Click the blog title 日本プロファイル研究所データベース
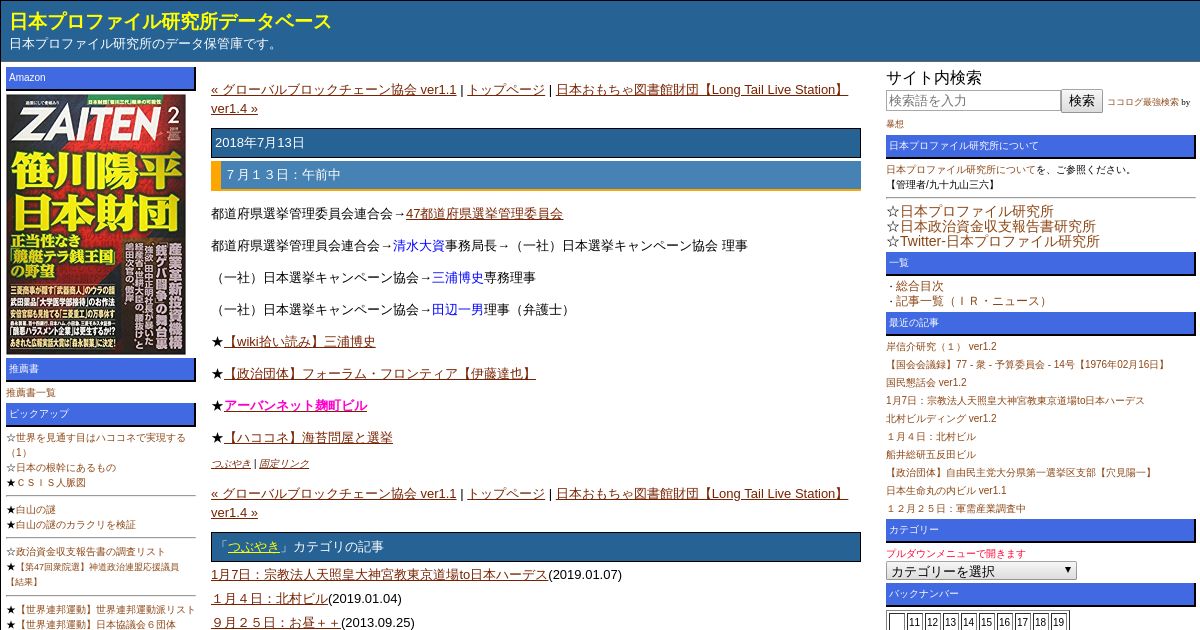Screen dimensions: 1200x630 170,22
